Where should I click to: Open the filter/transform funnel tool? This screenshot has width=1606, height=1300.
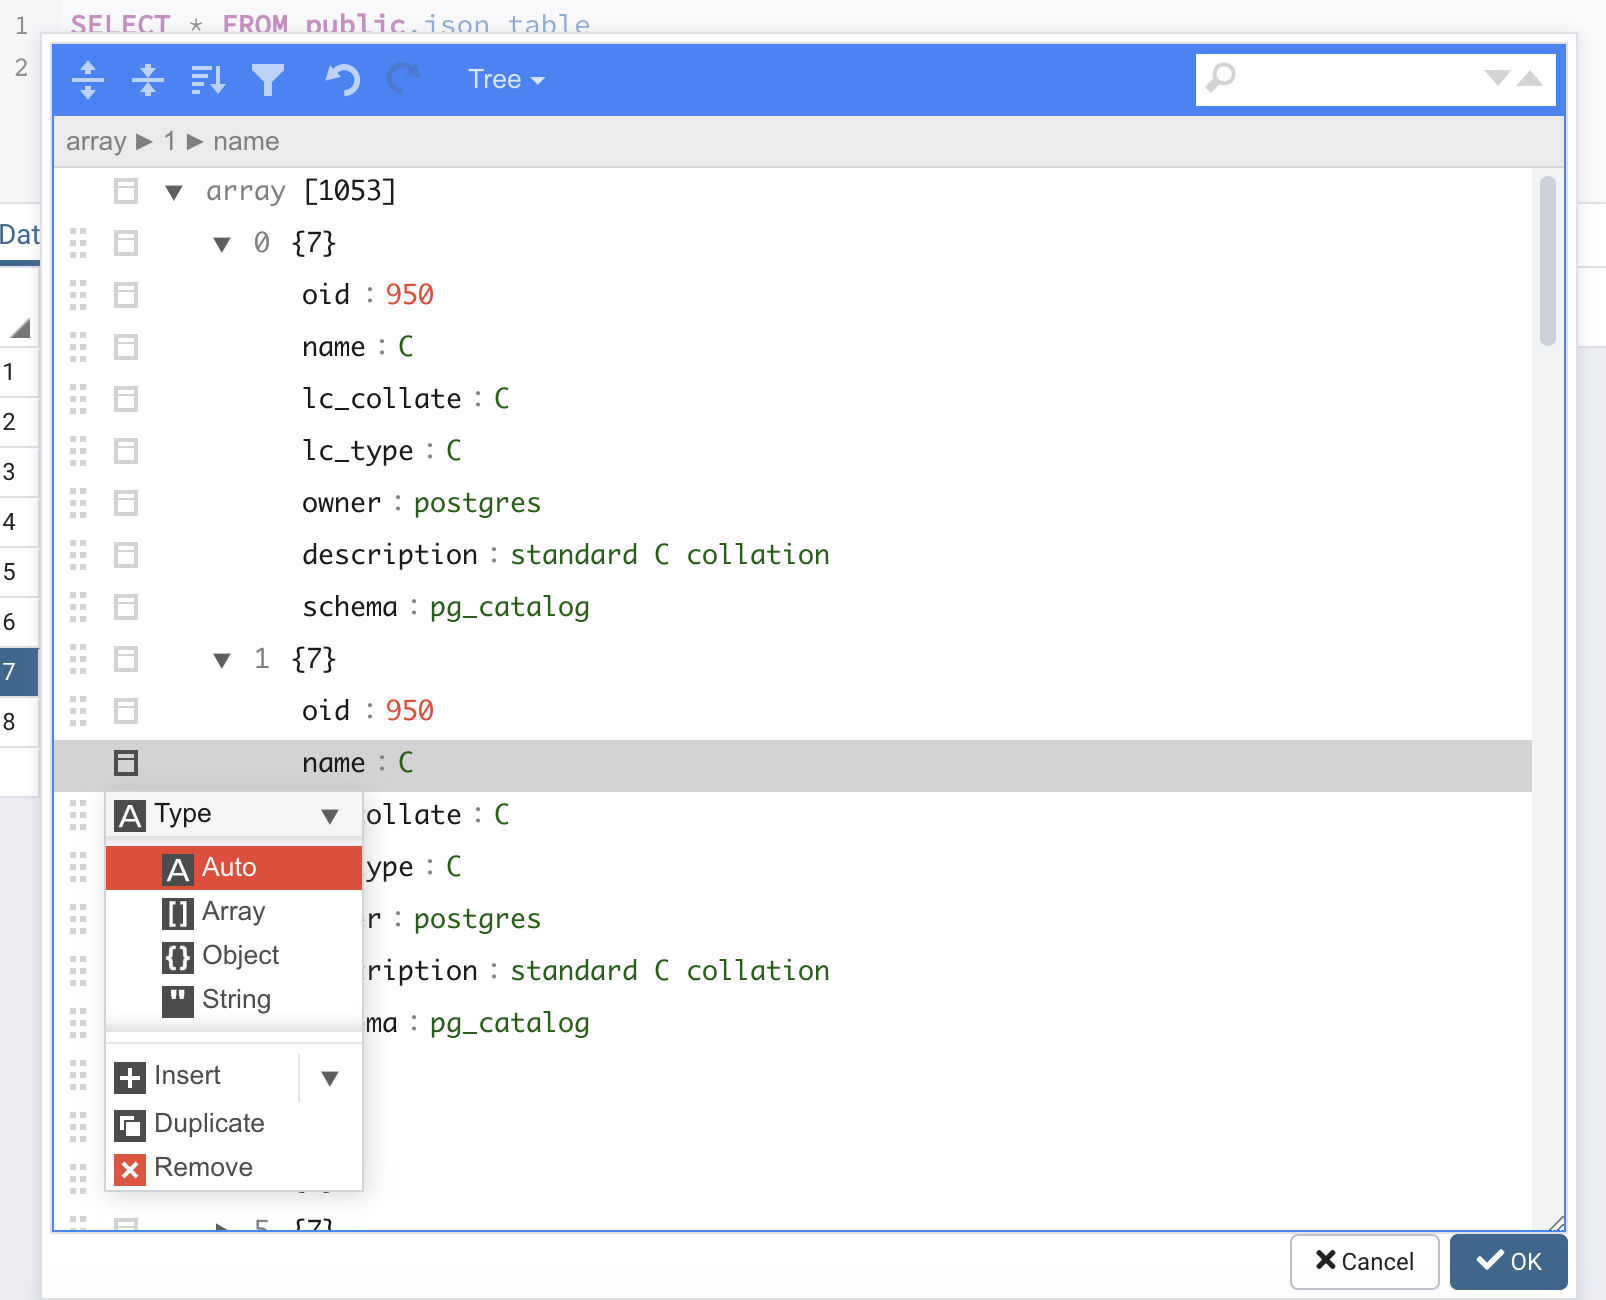point(267,80)
